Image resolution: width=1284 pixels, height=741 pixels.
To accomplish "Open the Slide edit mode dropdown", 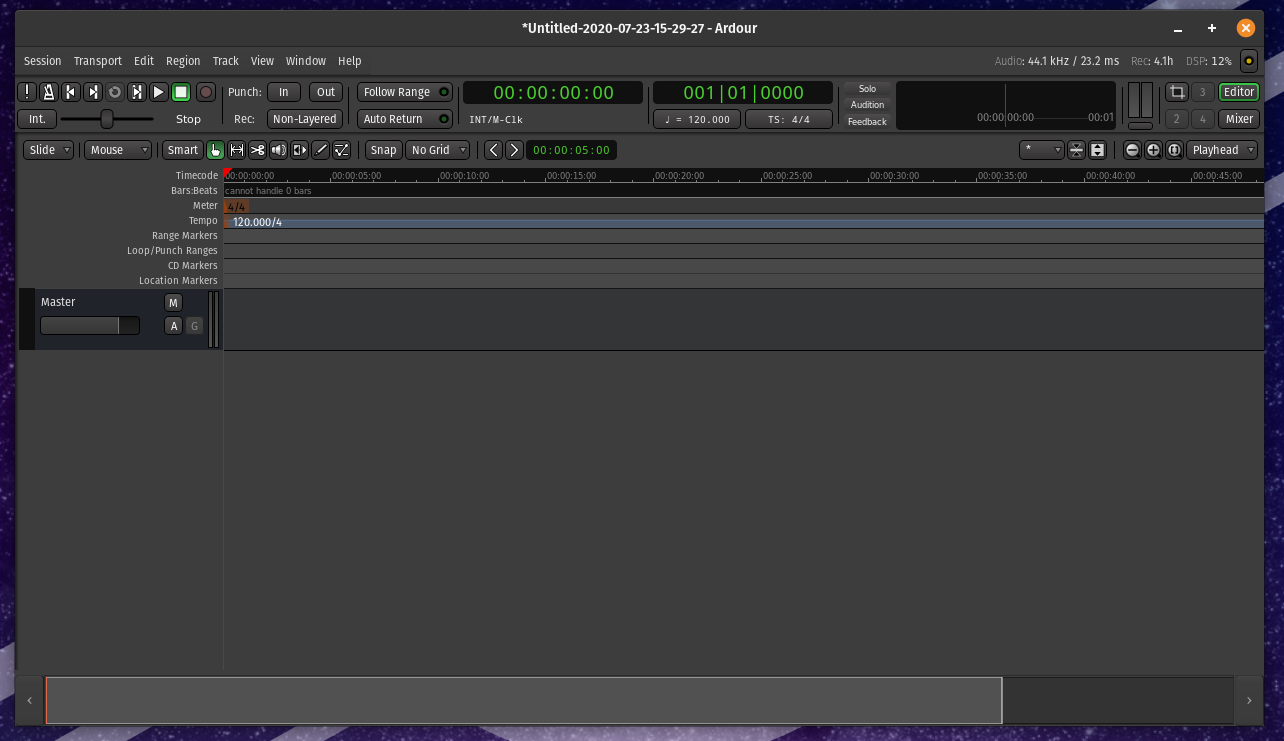I will click(x=50, y=150).
